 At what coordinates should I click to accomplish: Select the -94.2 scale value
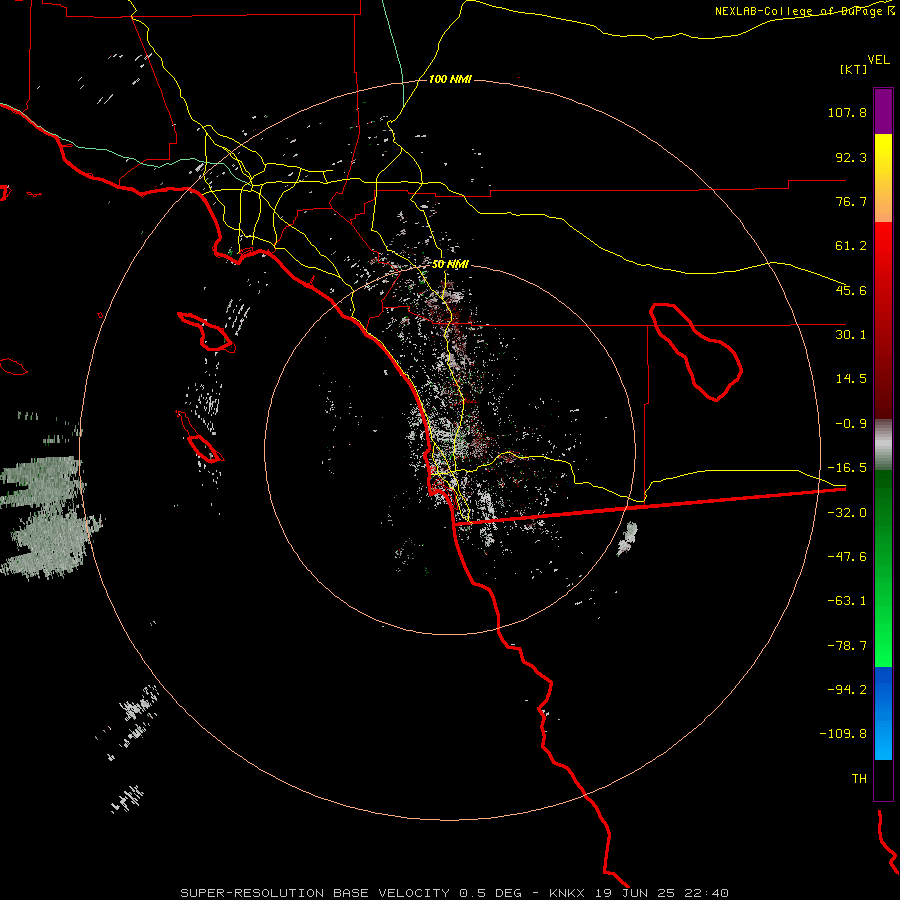(847, 690)
